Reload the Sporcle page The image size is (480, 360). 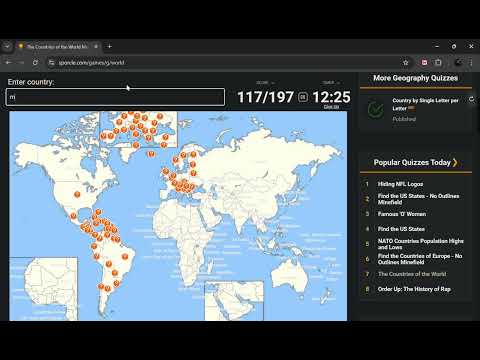[35, 62]
